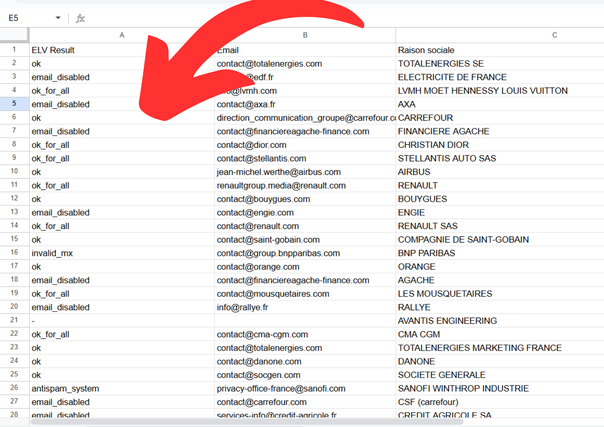Select the 'AGACHE' cell in row 18
This screenshot has height=427, width=604.
tap(500, 280)
